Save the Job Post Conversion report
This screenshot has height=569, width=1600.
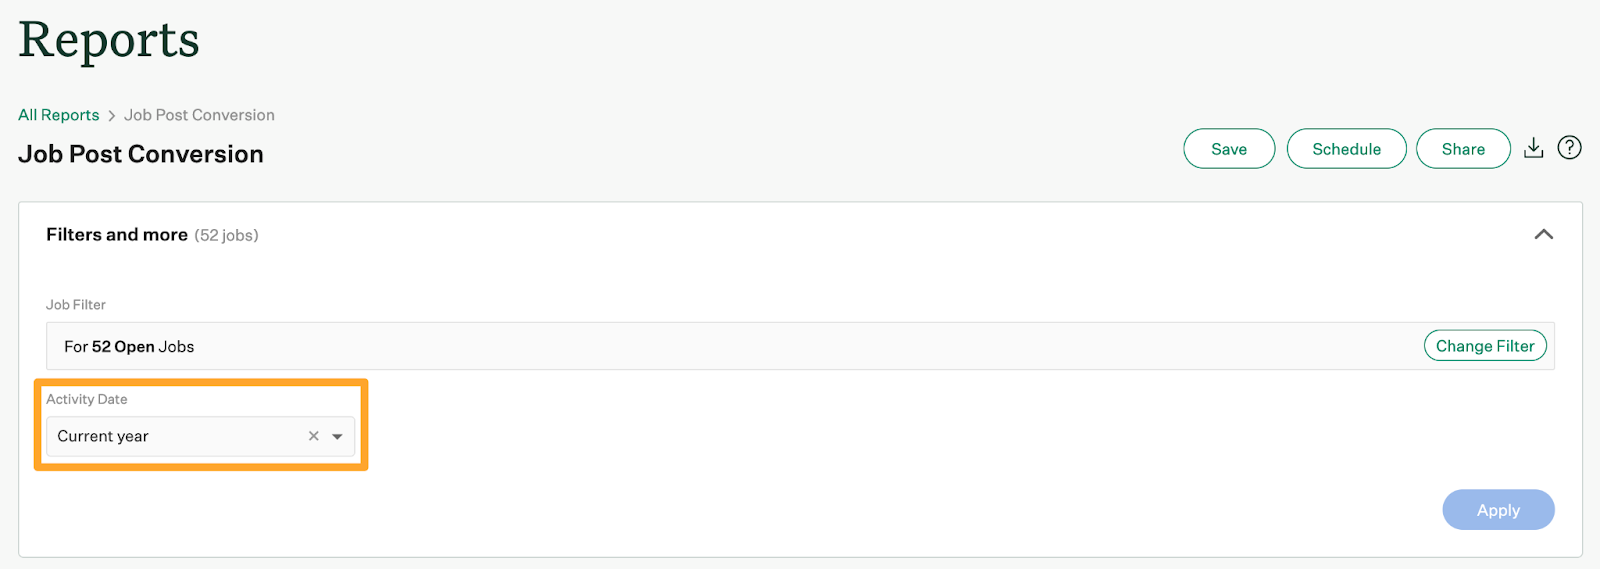pos(1229,149)
